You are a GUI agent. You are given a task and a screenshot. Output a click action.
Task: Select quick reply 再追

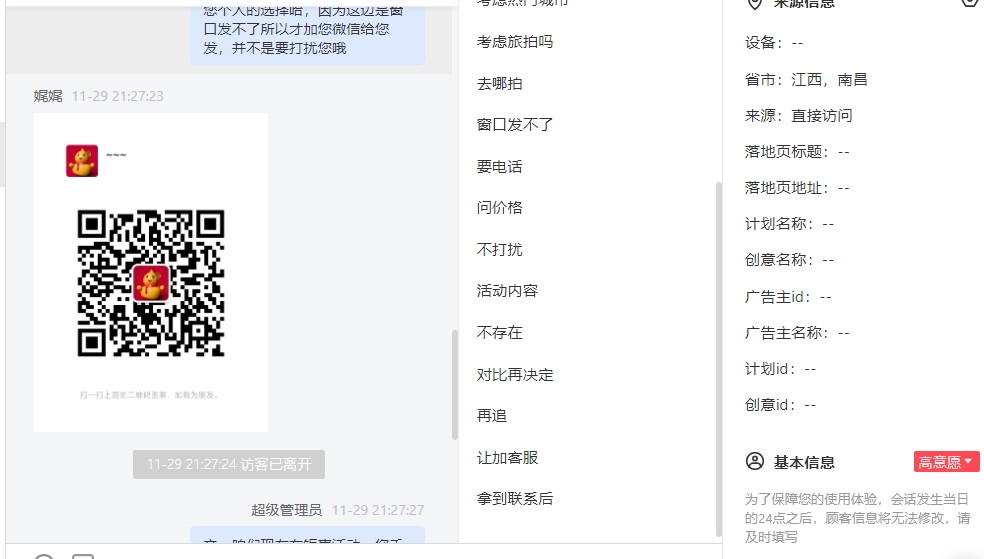tap(492, 416)
